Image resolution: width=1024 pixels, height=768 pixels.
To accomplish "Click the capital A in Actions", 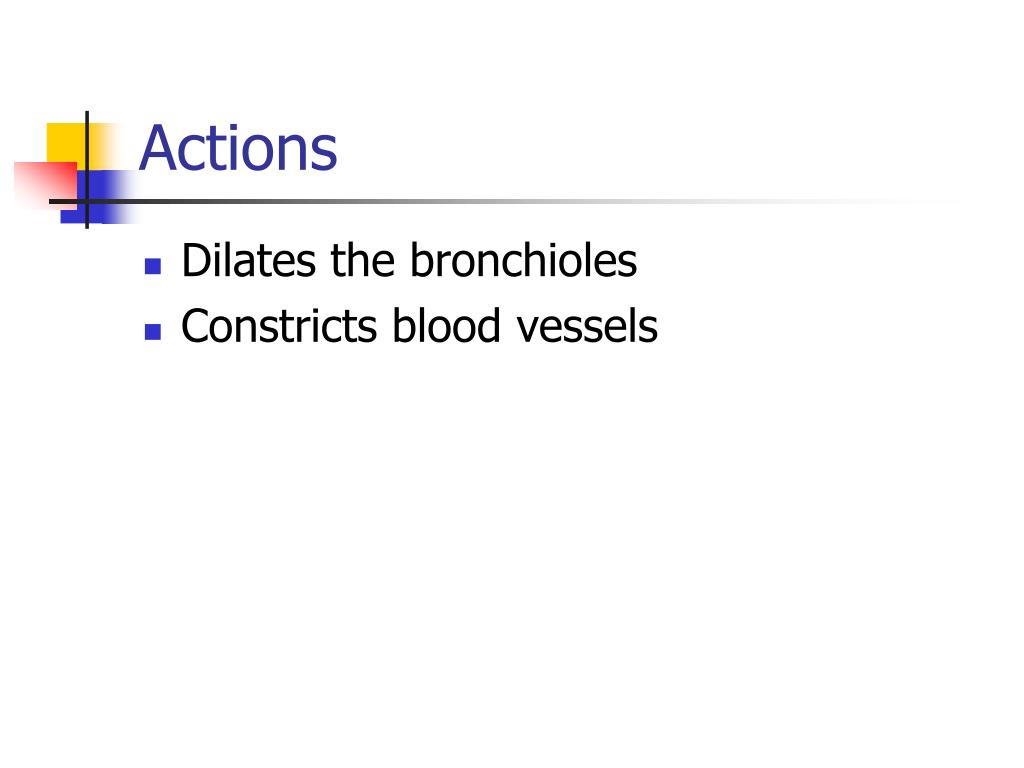I will pyautogui.click(x=159, y=149).
